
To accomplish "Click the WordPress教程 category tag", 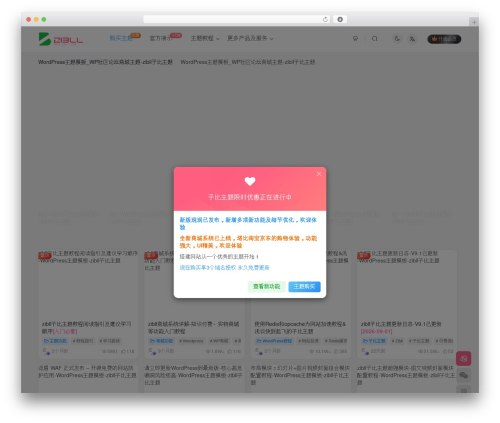I will (274, 341).
